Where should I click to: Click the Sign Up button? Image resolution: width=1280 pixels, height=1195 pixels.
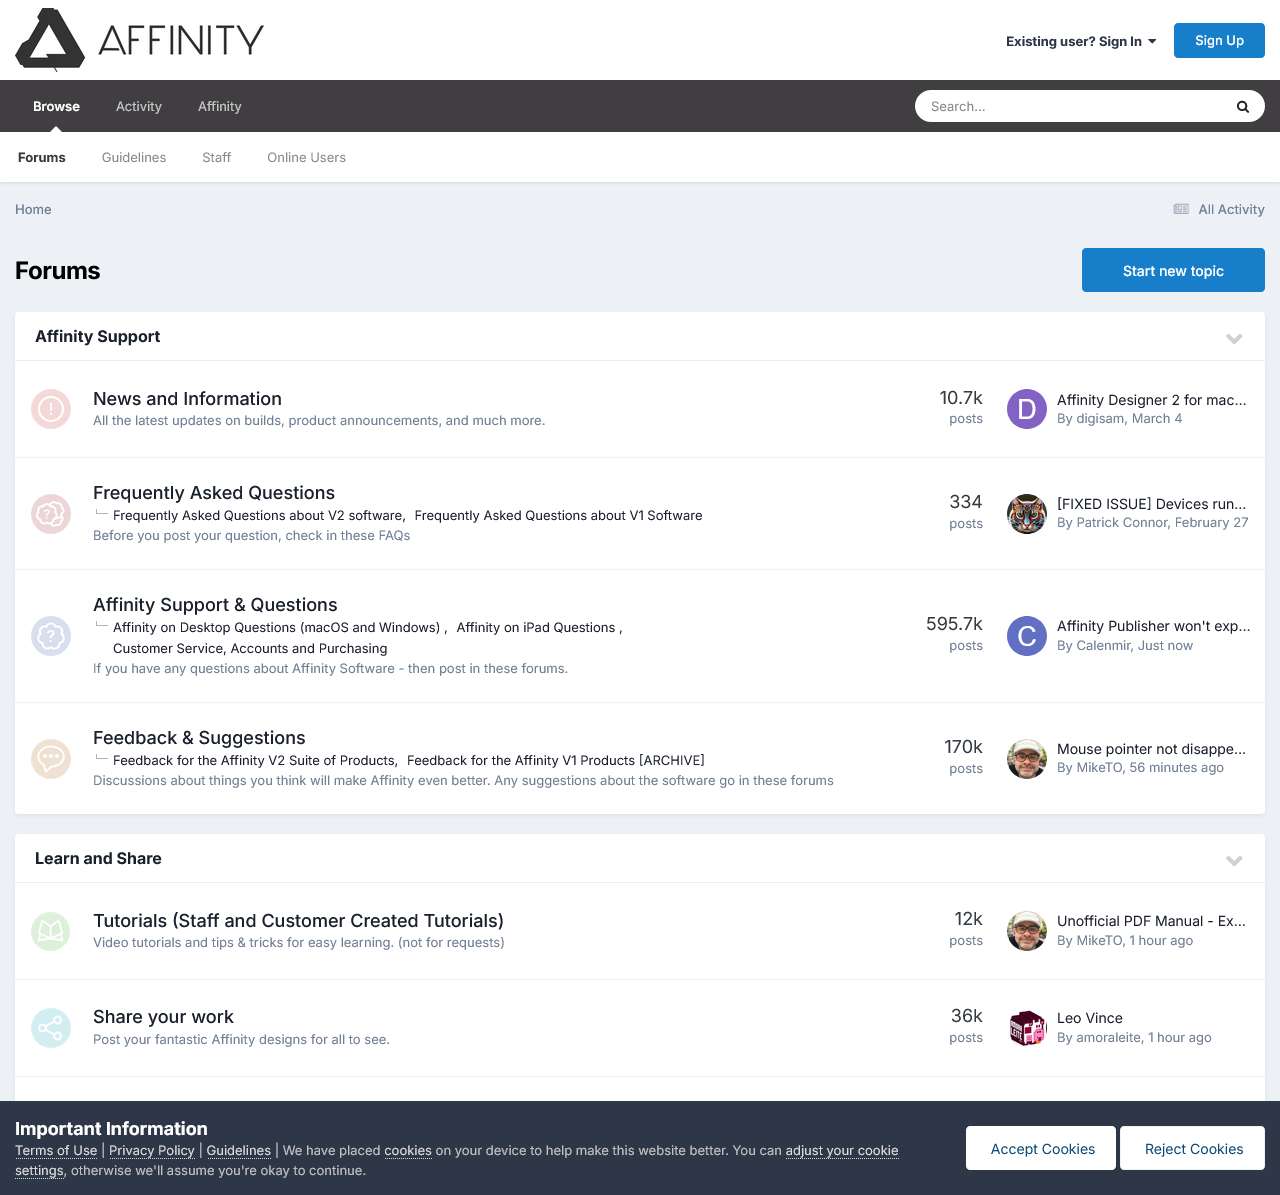pyautogui.click(x=1219, y=40)
